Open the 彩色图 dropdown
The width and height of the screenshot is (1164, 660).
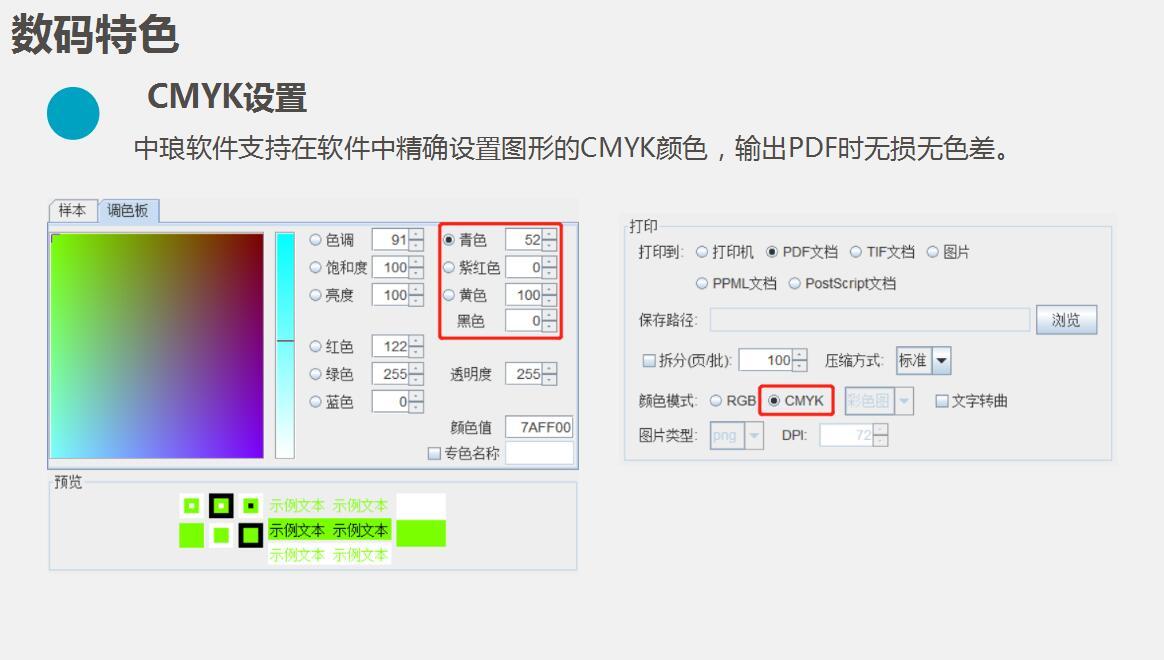(904, 401)
